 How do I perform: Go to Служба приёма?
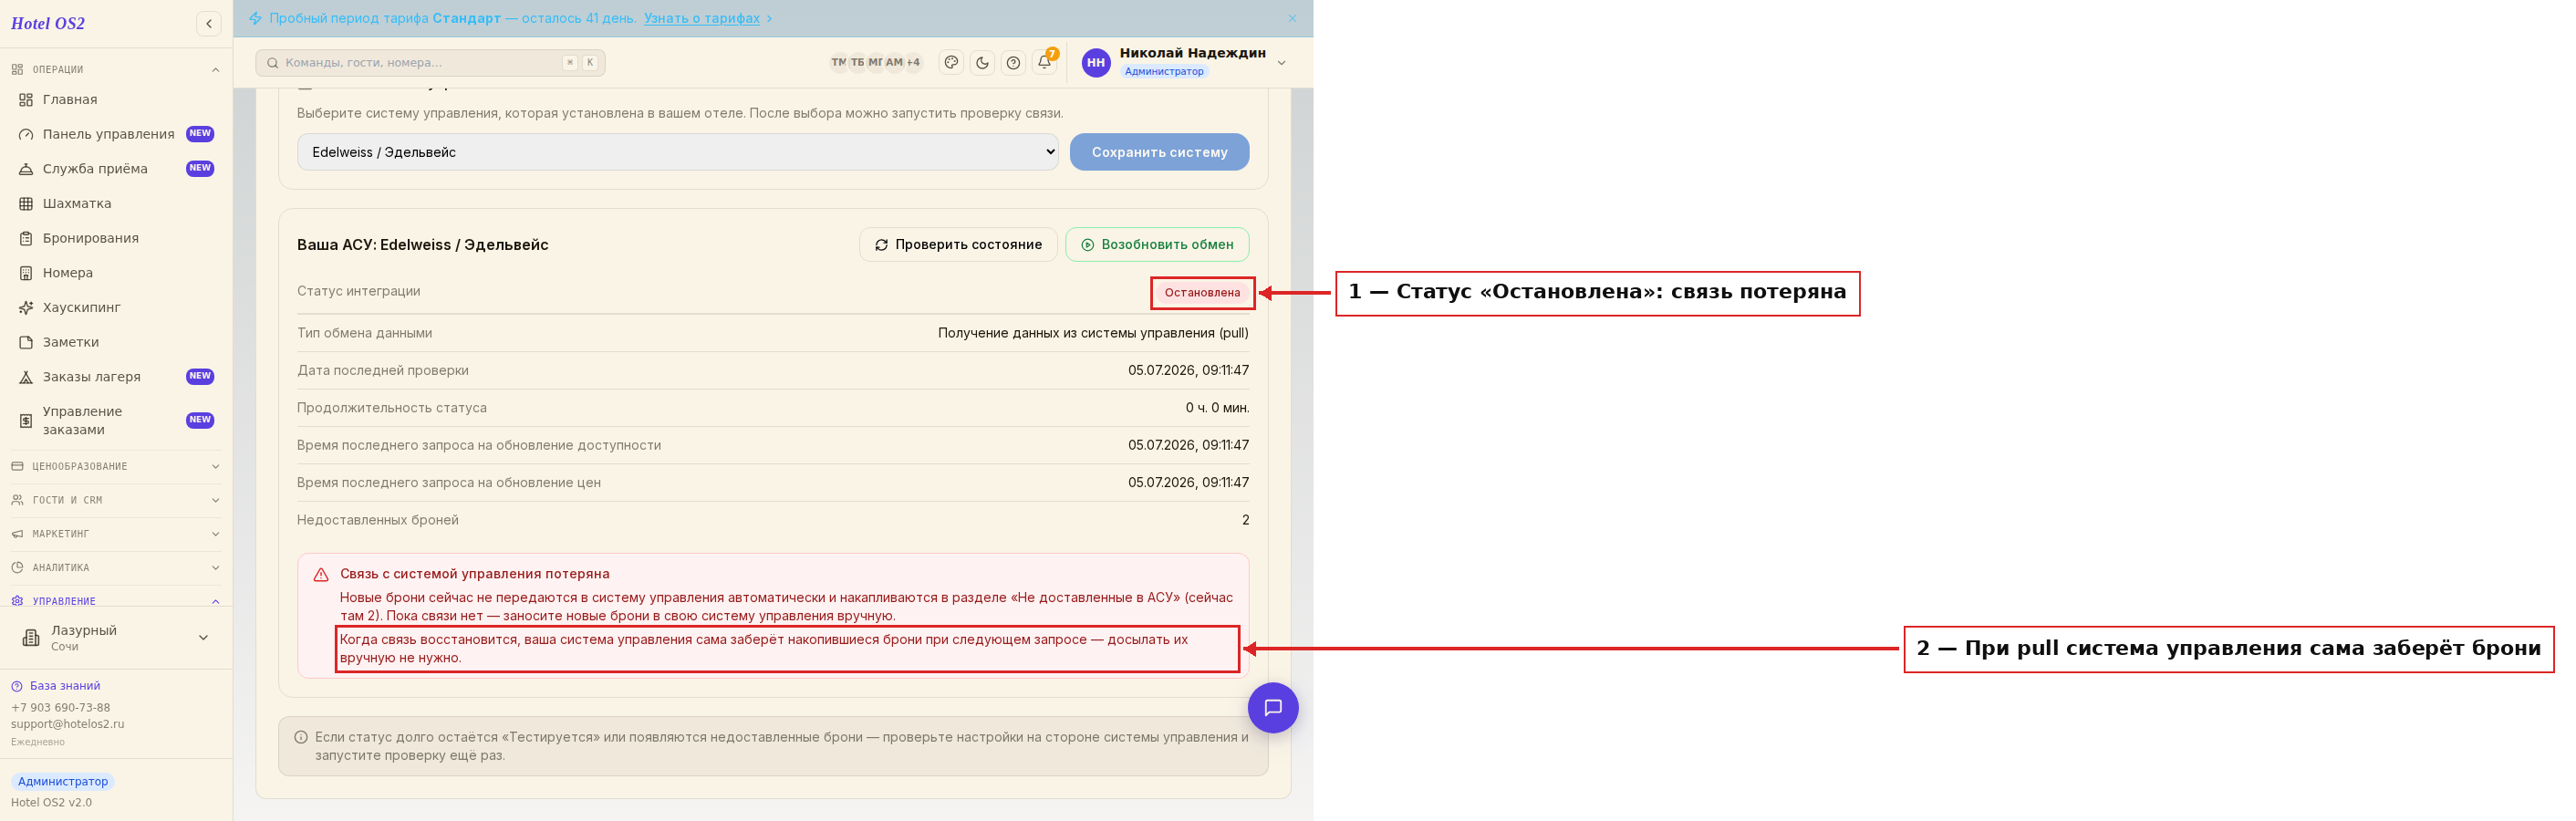pyautogui.click(x=116, y=169)
